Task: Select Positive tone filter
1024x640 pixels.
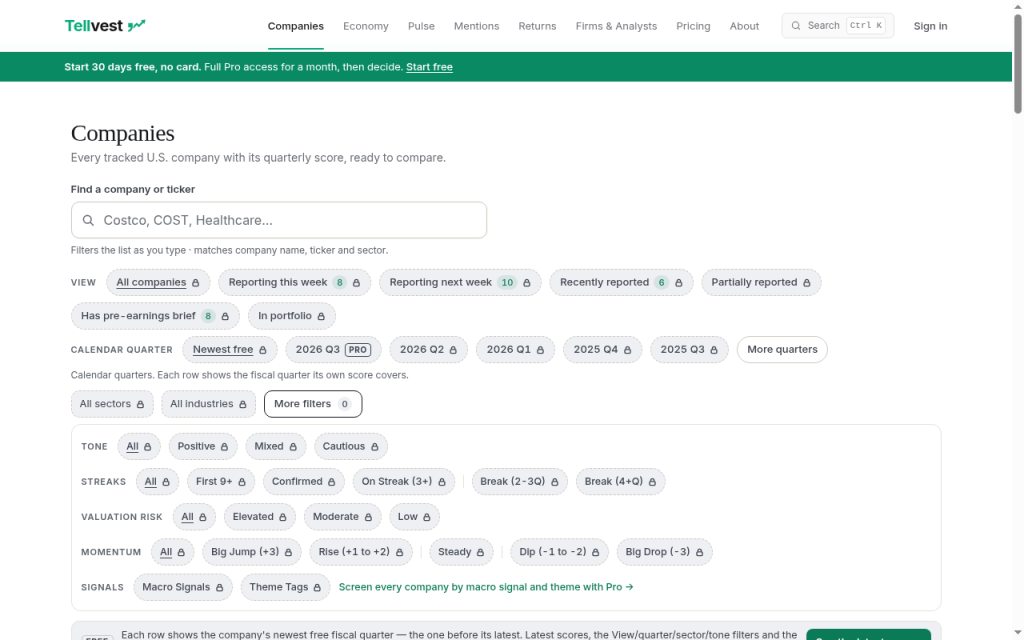Action: pos(202,446)
